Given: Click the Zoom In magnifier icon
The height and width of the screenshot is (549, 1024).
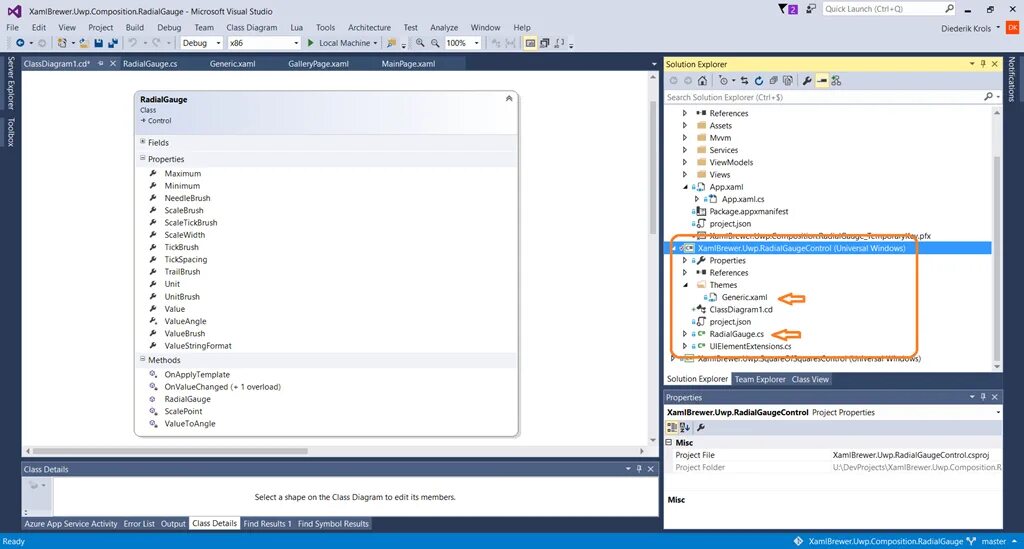Looking at the screenshot, I should pos(420,43).
